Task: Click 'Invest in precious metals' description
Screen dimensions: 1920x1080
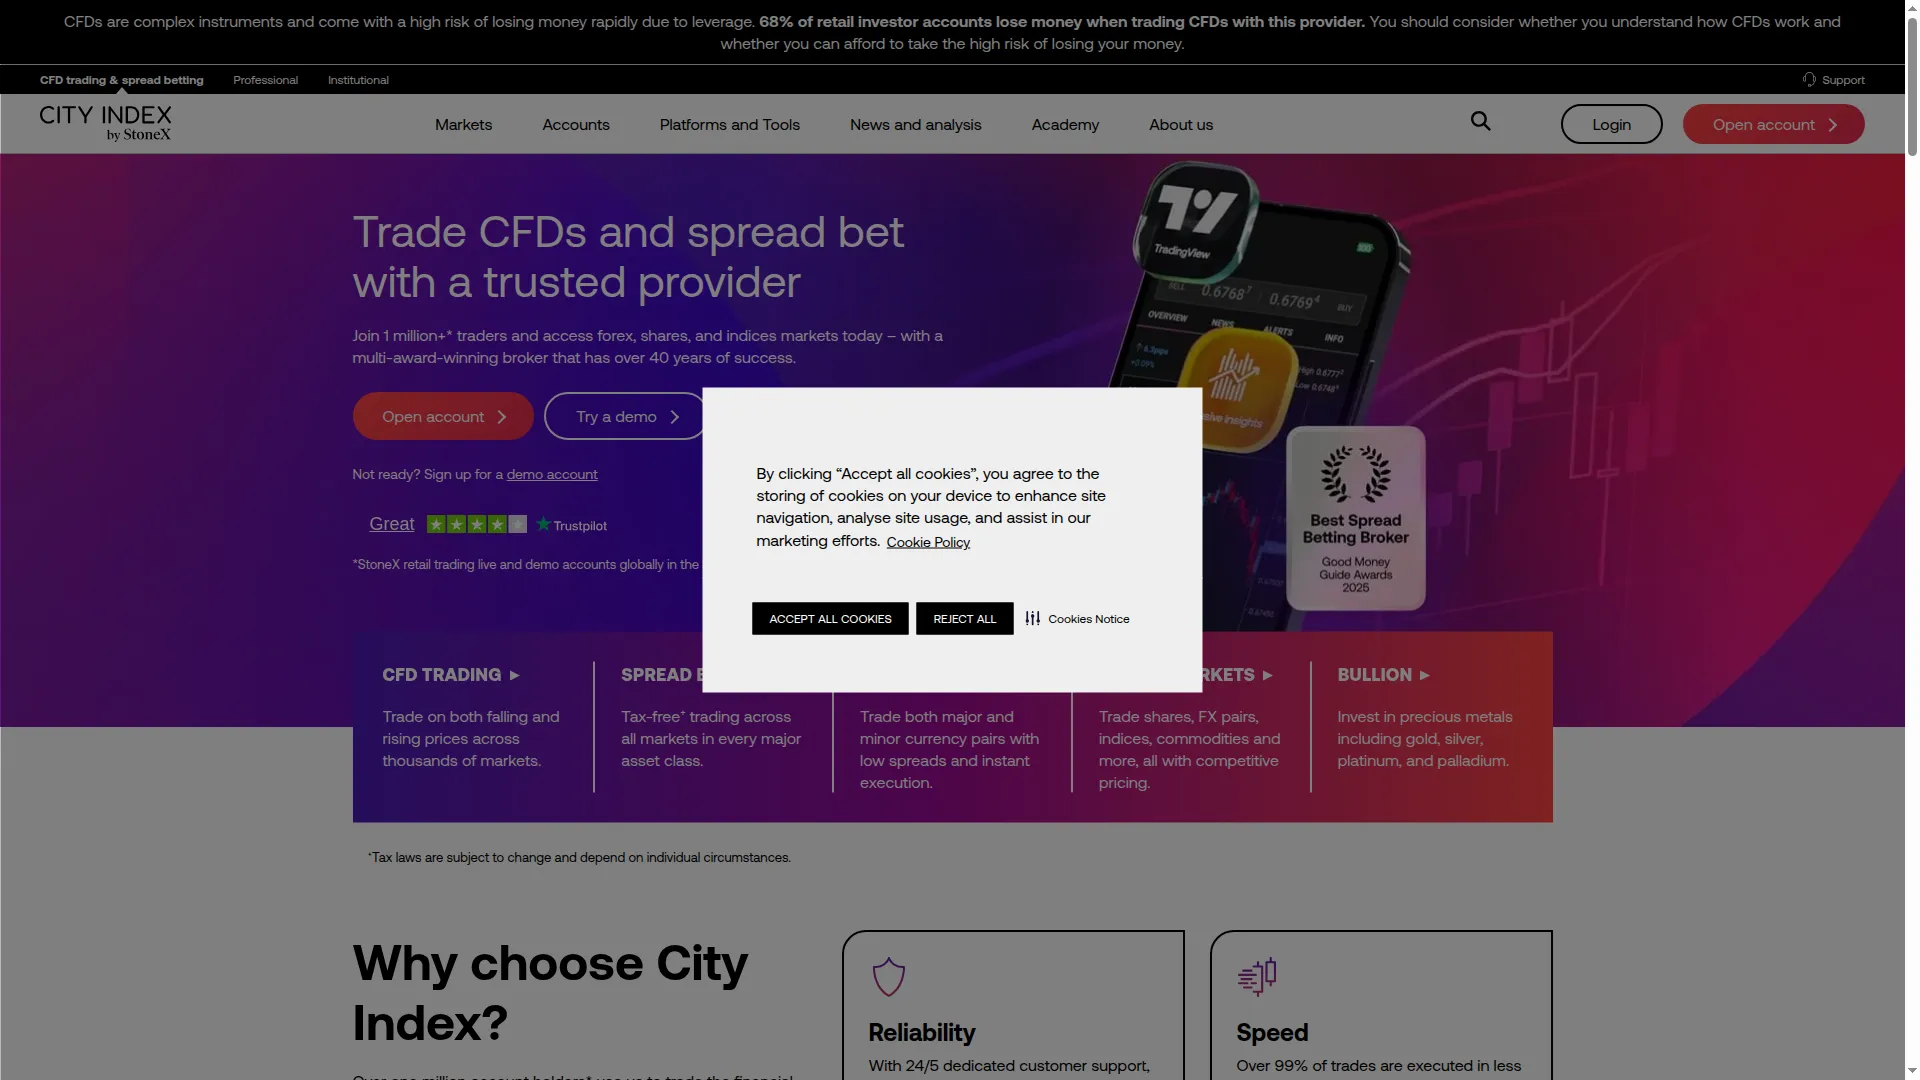Action: (x=1424, y=738)
